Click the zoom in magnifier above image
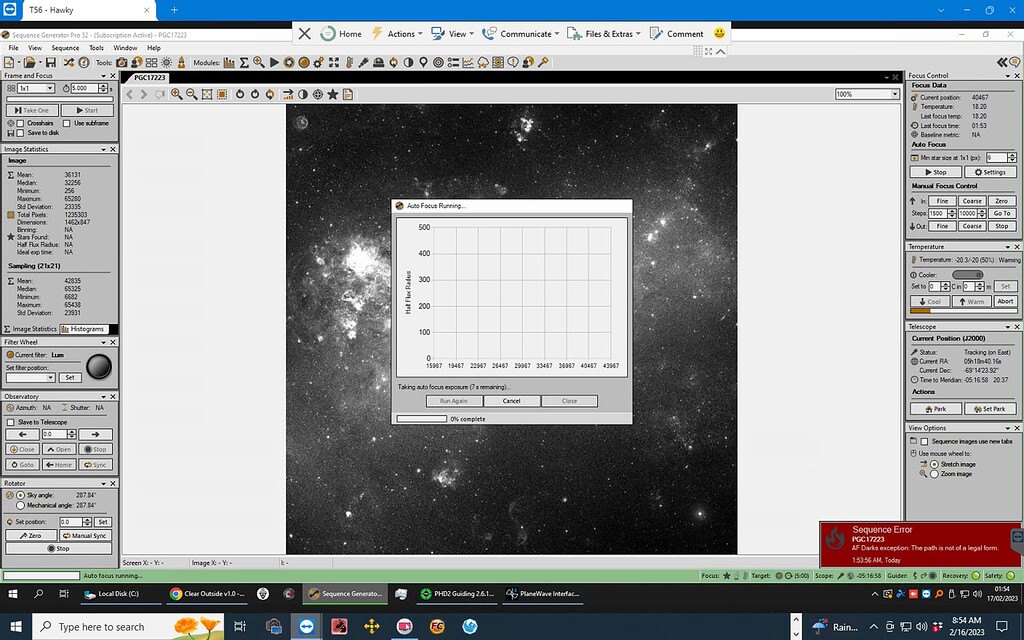Screen dimensions: 1024x640 (176, 95)
